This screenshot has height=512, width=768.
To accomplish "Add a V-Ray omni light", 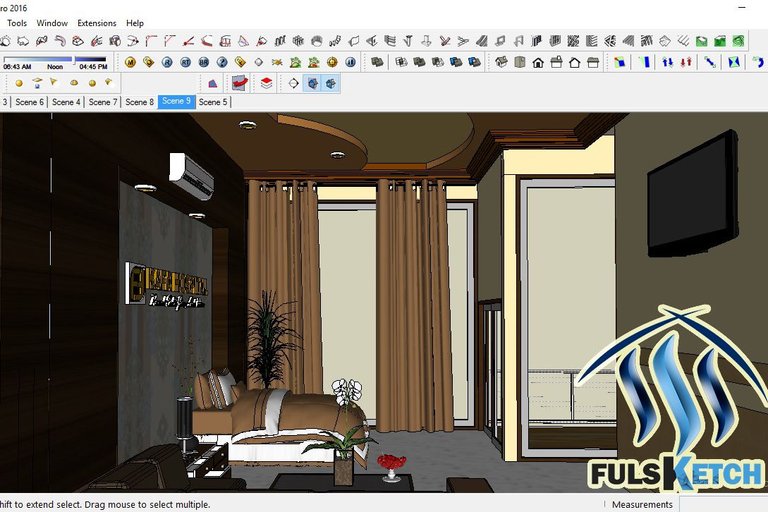I will tap(19, 83).
